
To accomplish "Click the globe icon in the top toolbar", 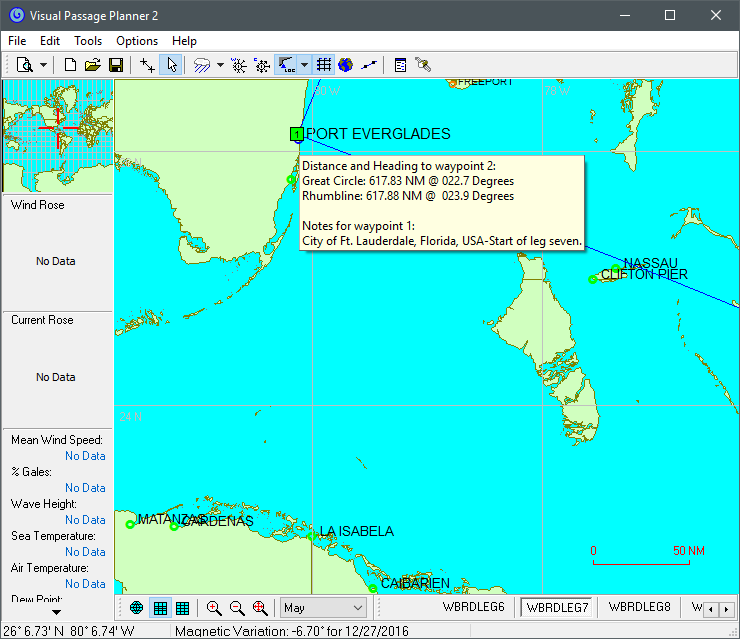I will point(346,65).
